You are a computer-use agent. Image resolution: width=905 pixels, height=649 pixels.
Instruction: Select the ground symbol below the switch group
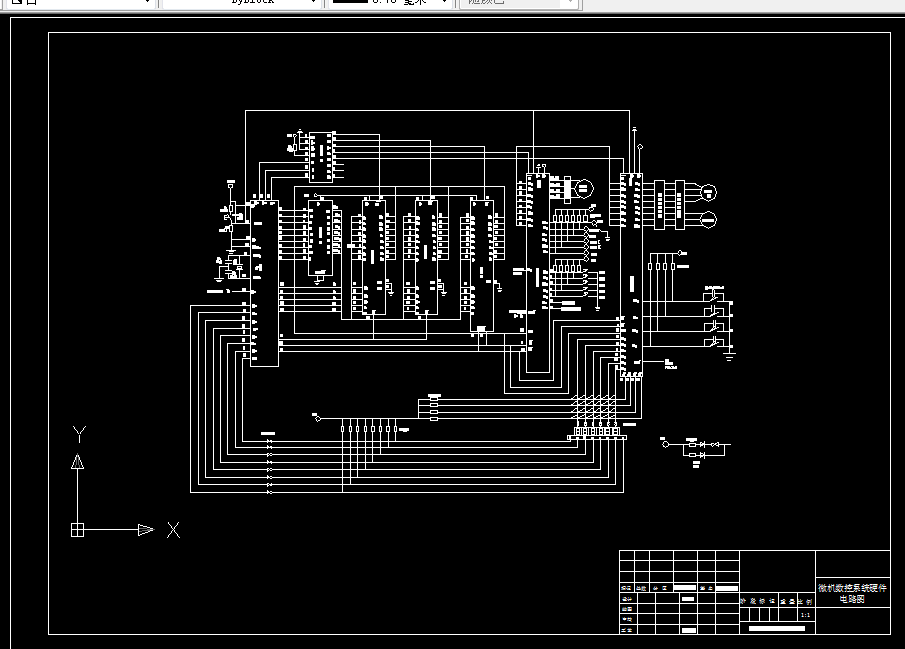730,355
